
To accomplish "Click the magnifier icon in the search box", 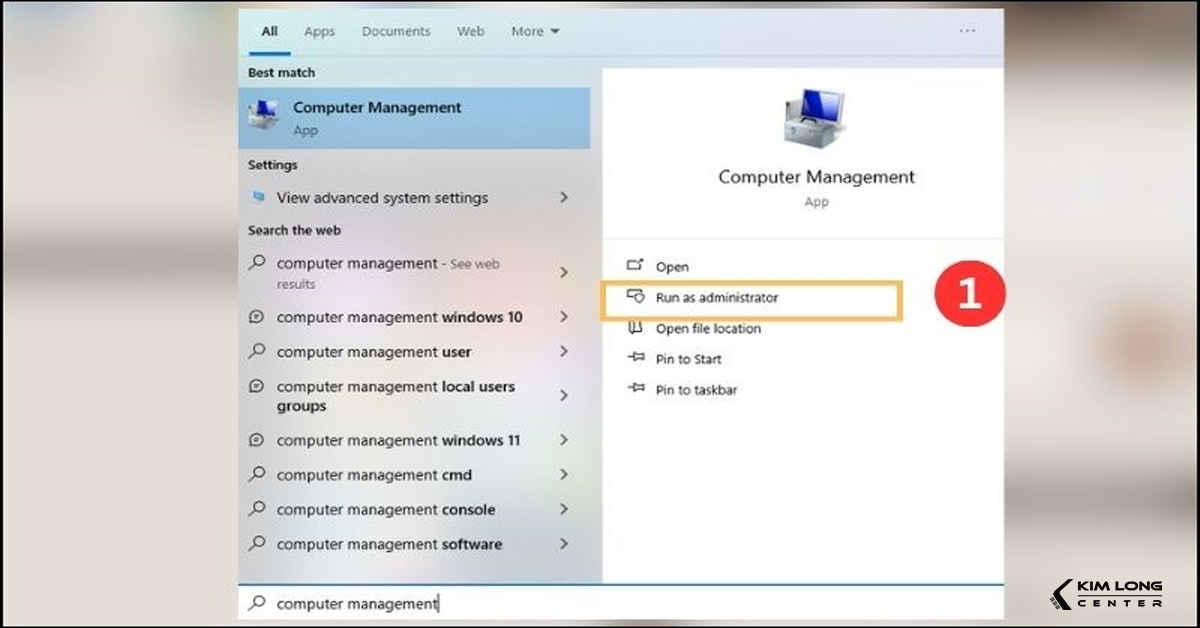I will (x=258, y=603).
